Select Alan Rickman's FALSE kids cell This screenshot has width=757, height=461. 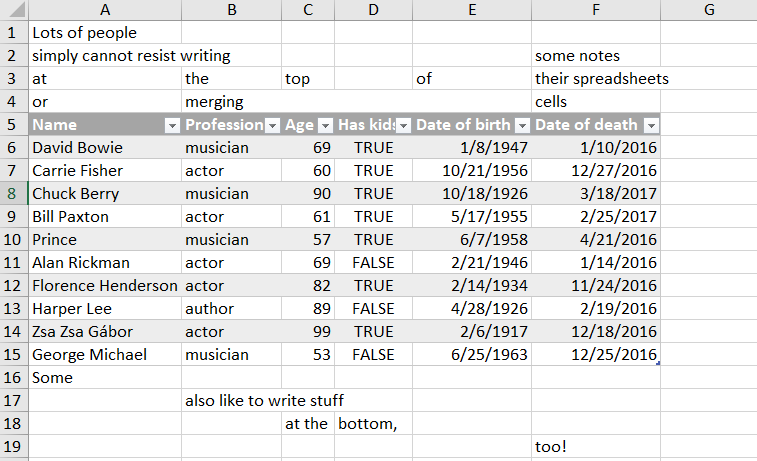373,263
